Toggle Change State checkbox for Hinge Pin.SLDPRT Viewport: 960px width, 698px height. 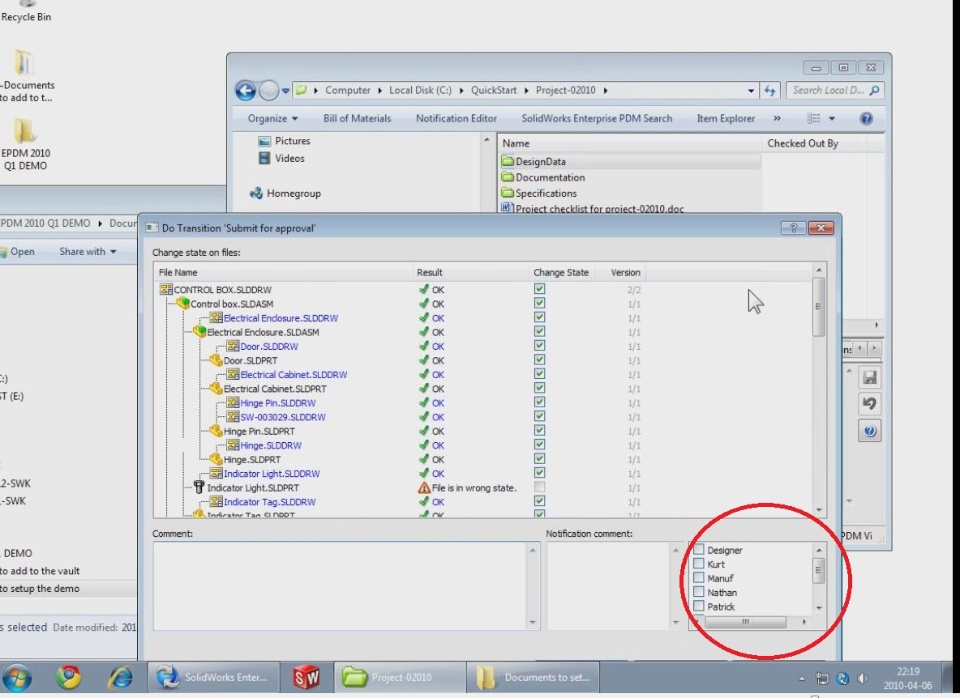(539, 430)
